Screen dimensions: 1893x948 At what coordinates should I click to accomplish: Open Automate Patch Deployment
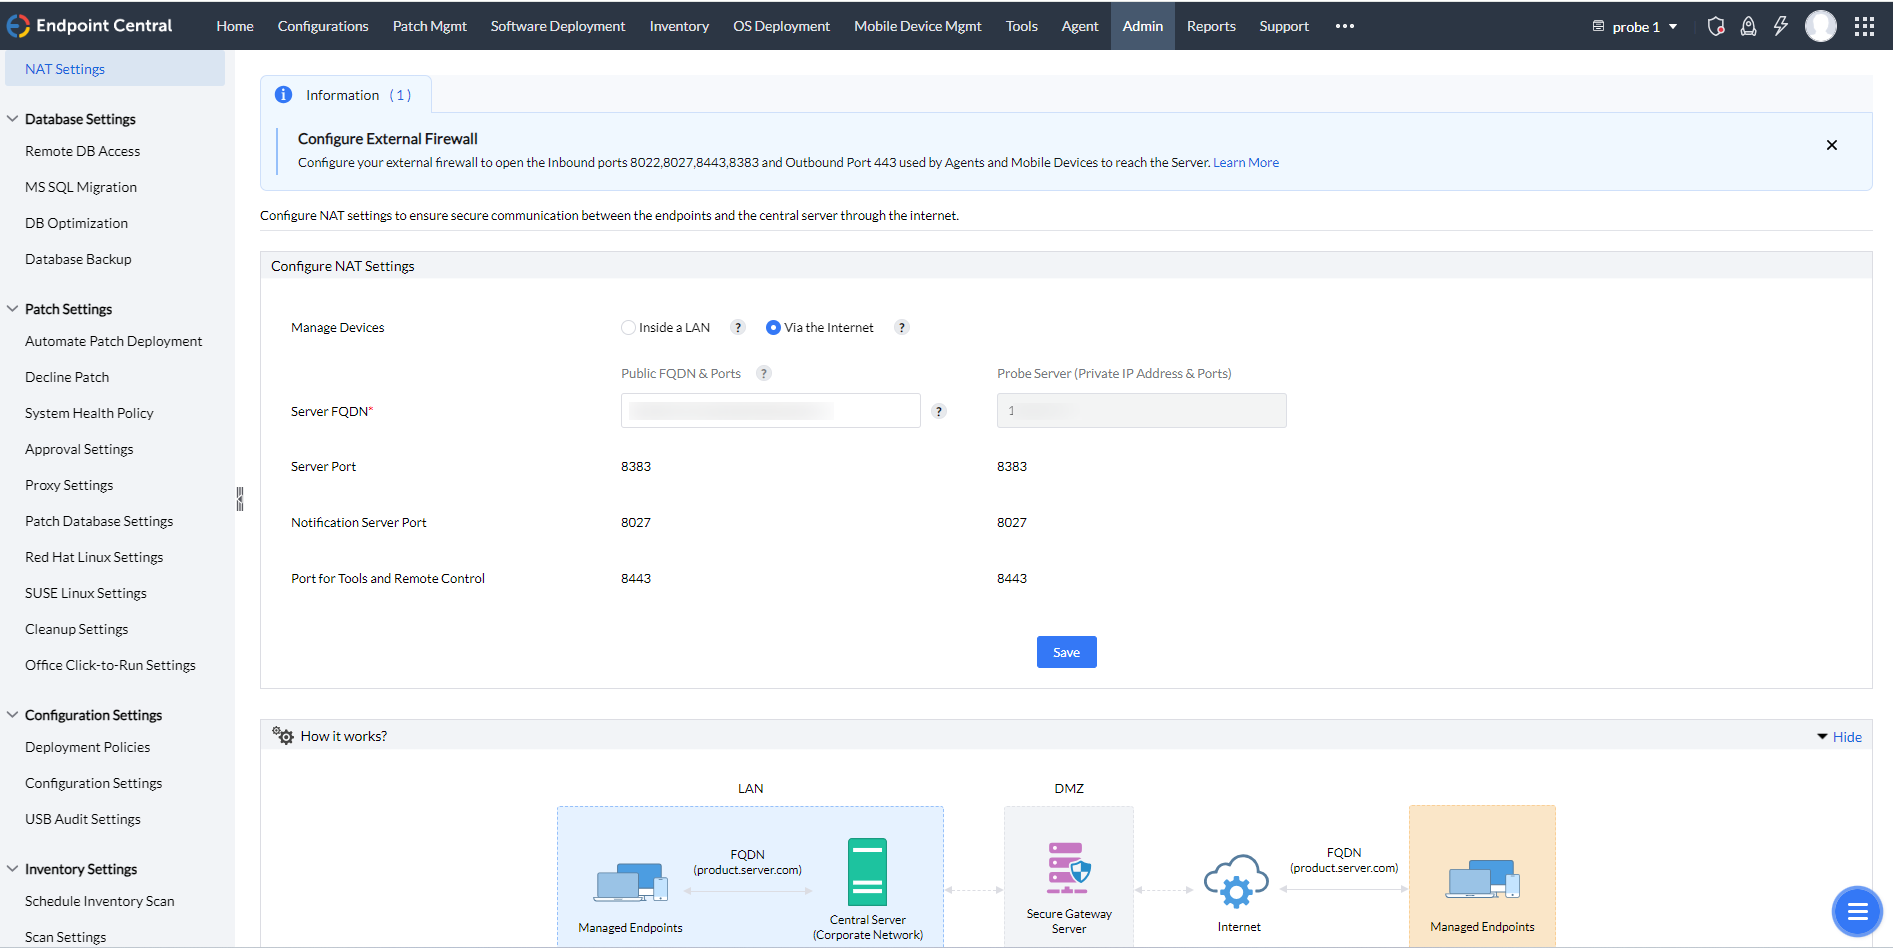(114, 341)
